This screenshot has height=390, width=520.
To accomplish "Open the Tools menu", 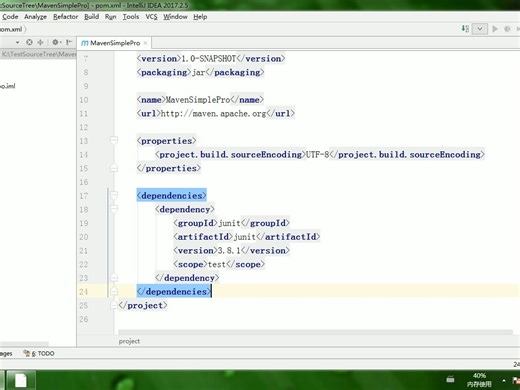I will coord(131,17).
